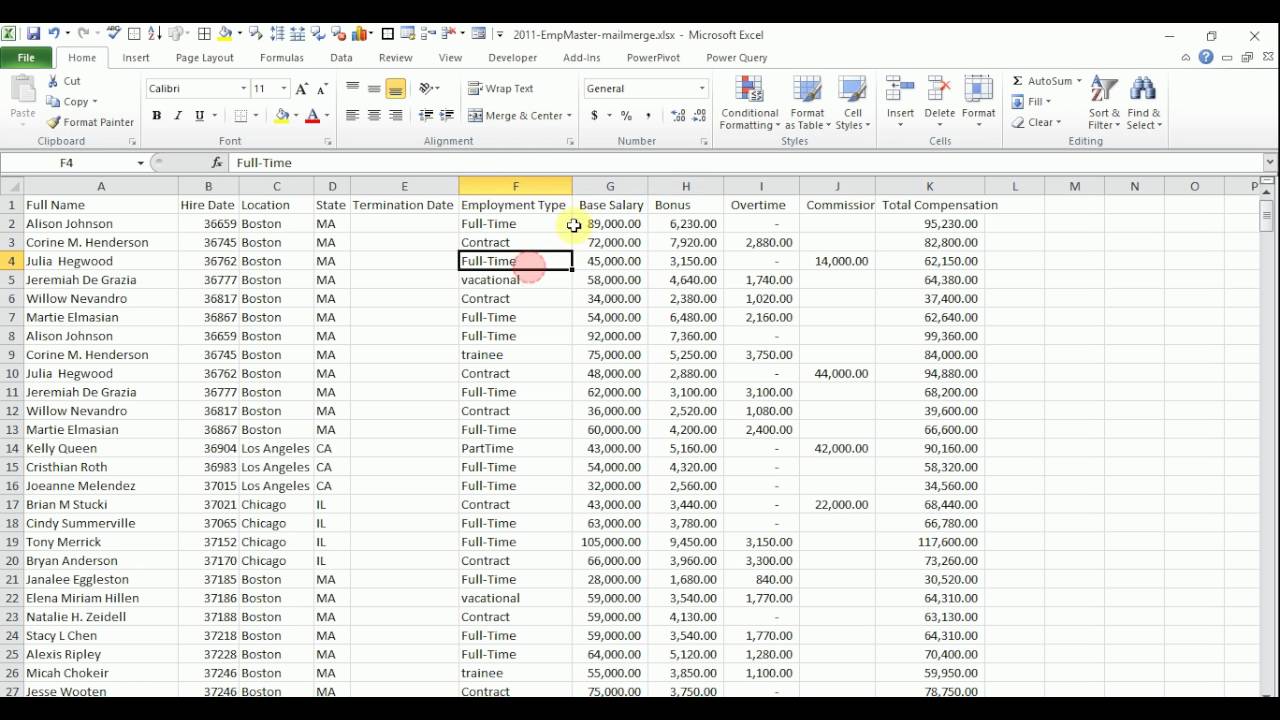Apply comma style format
Image resolution: width=1280 pixels, height=720 pixels.
coord(648,116)
